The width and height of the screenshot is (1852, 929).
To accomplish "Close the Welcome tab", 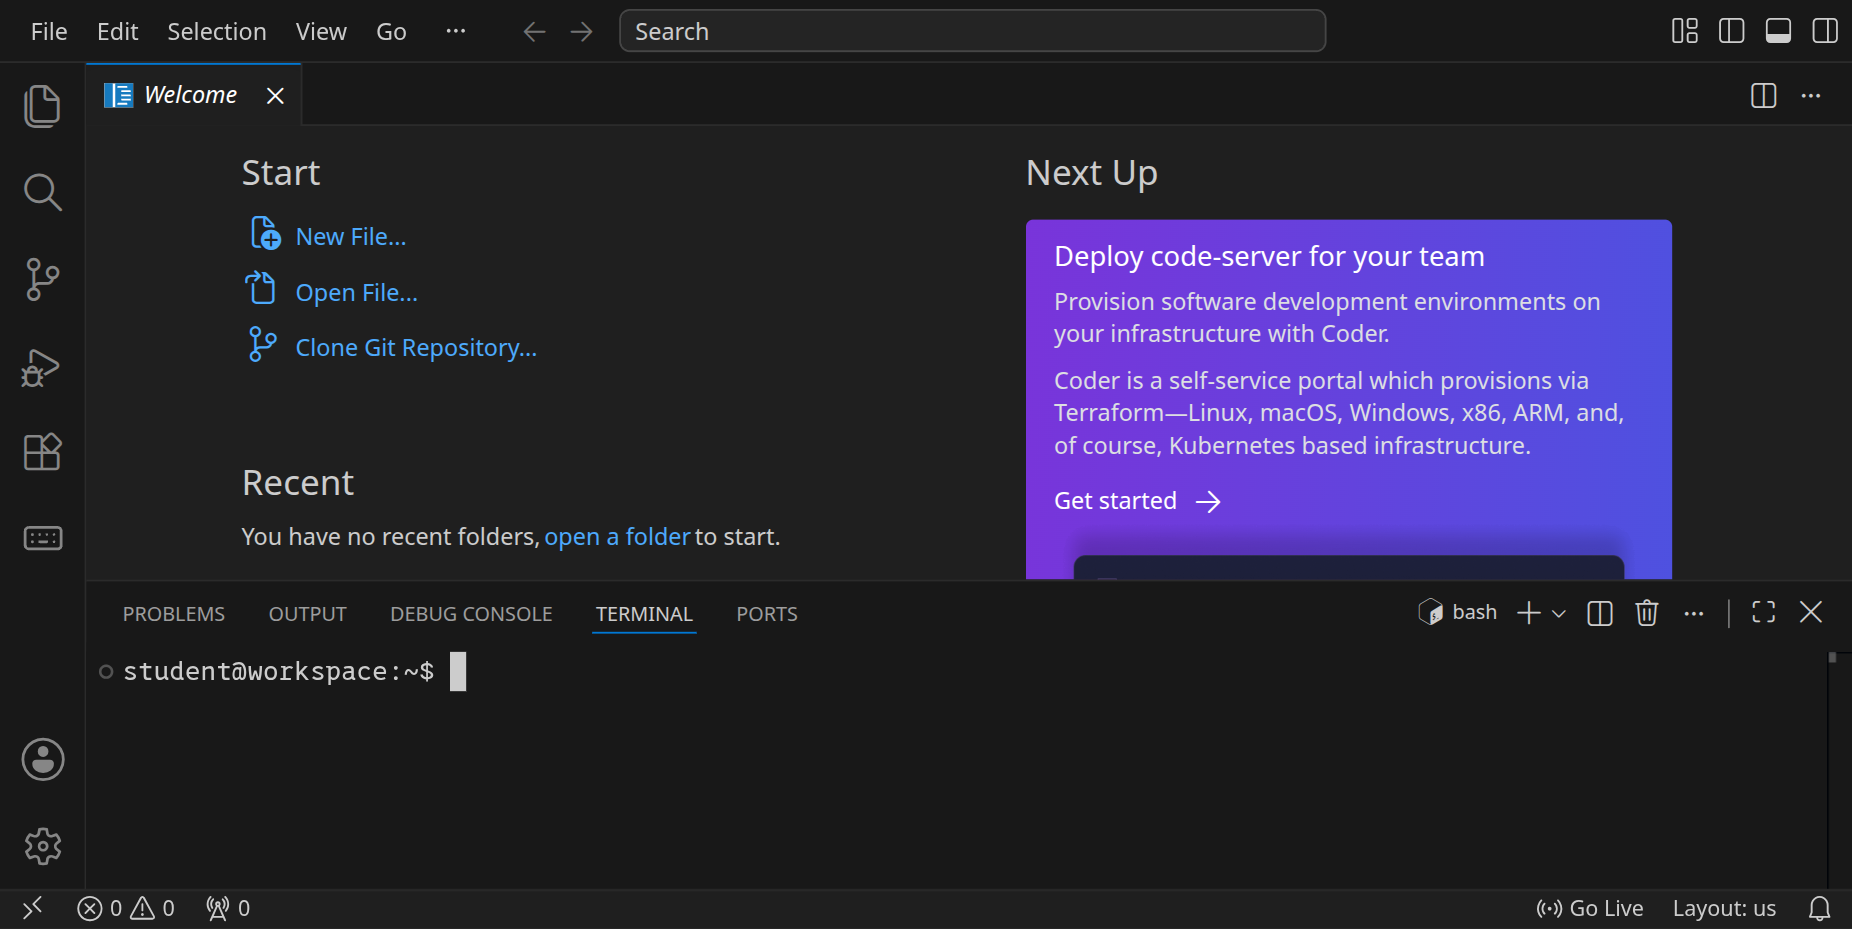I will click(275, 95).
